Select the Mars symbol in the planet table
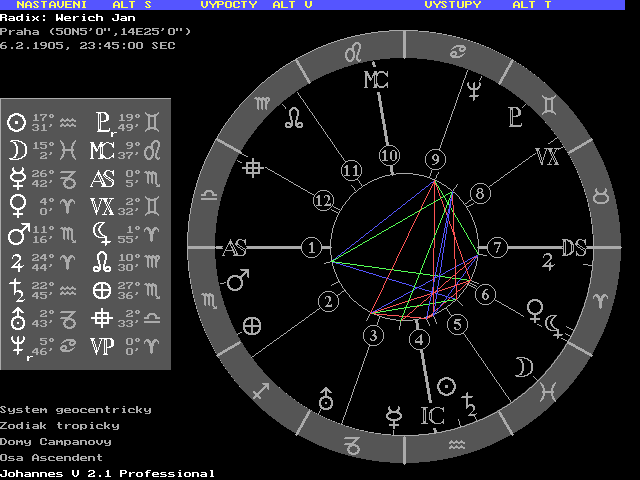The image size is (640, 480). [x=16, y=236]
